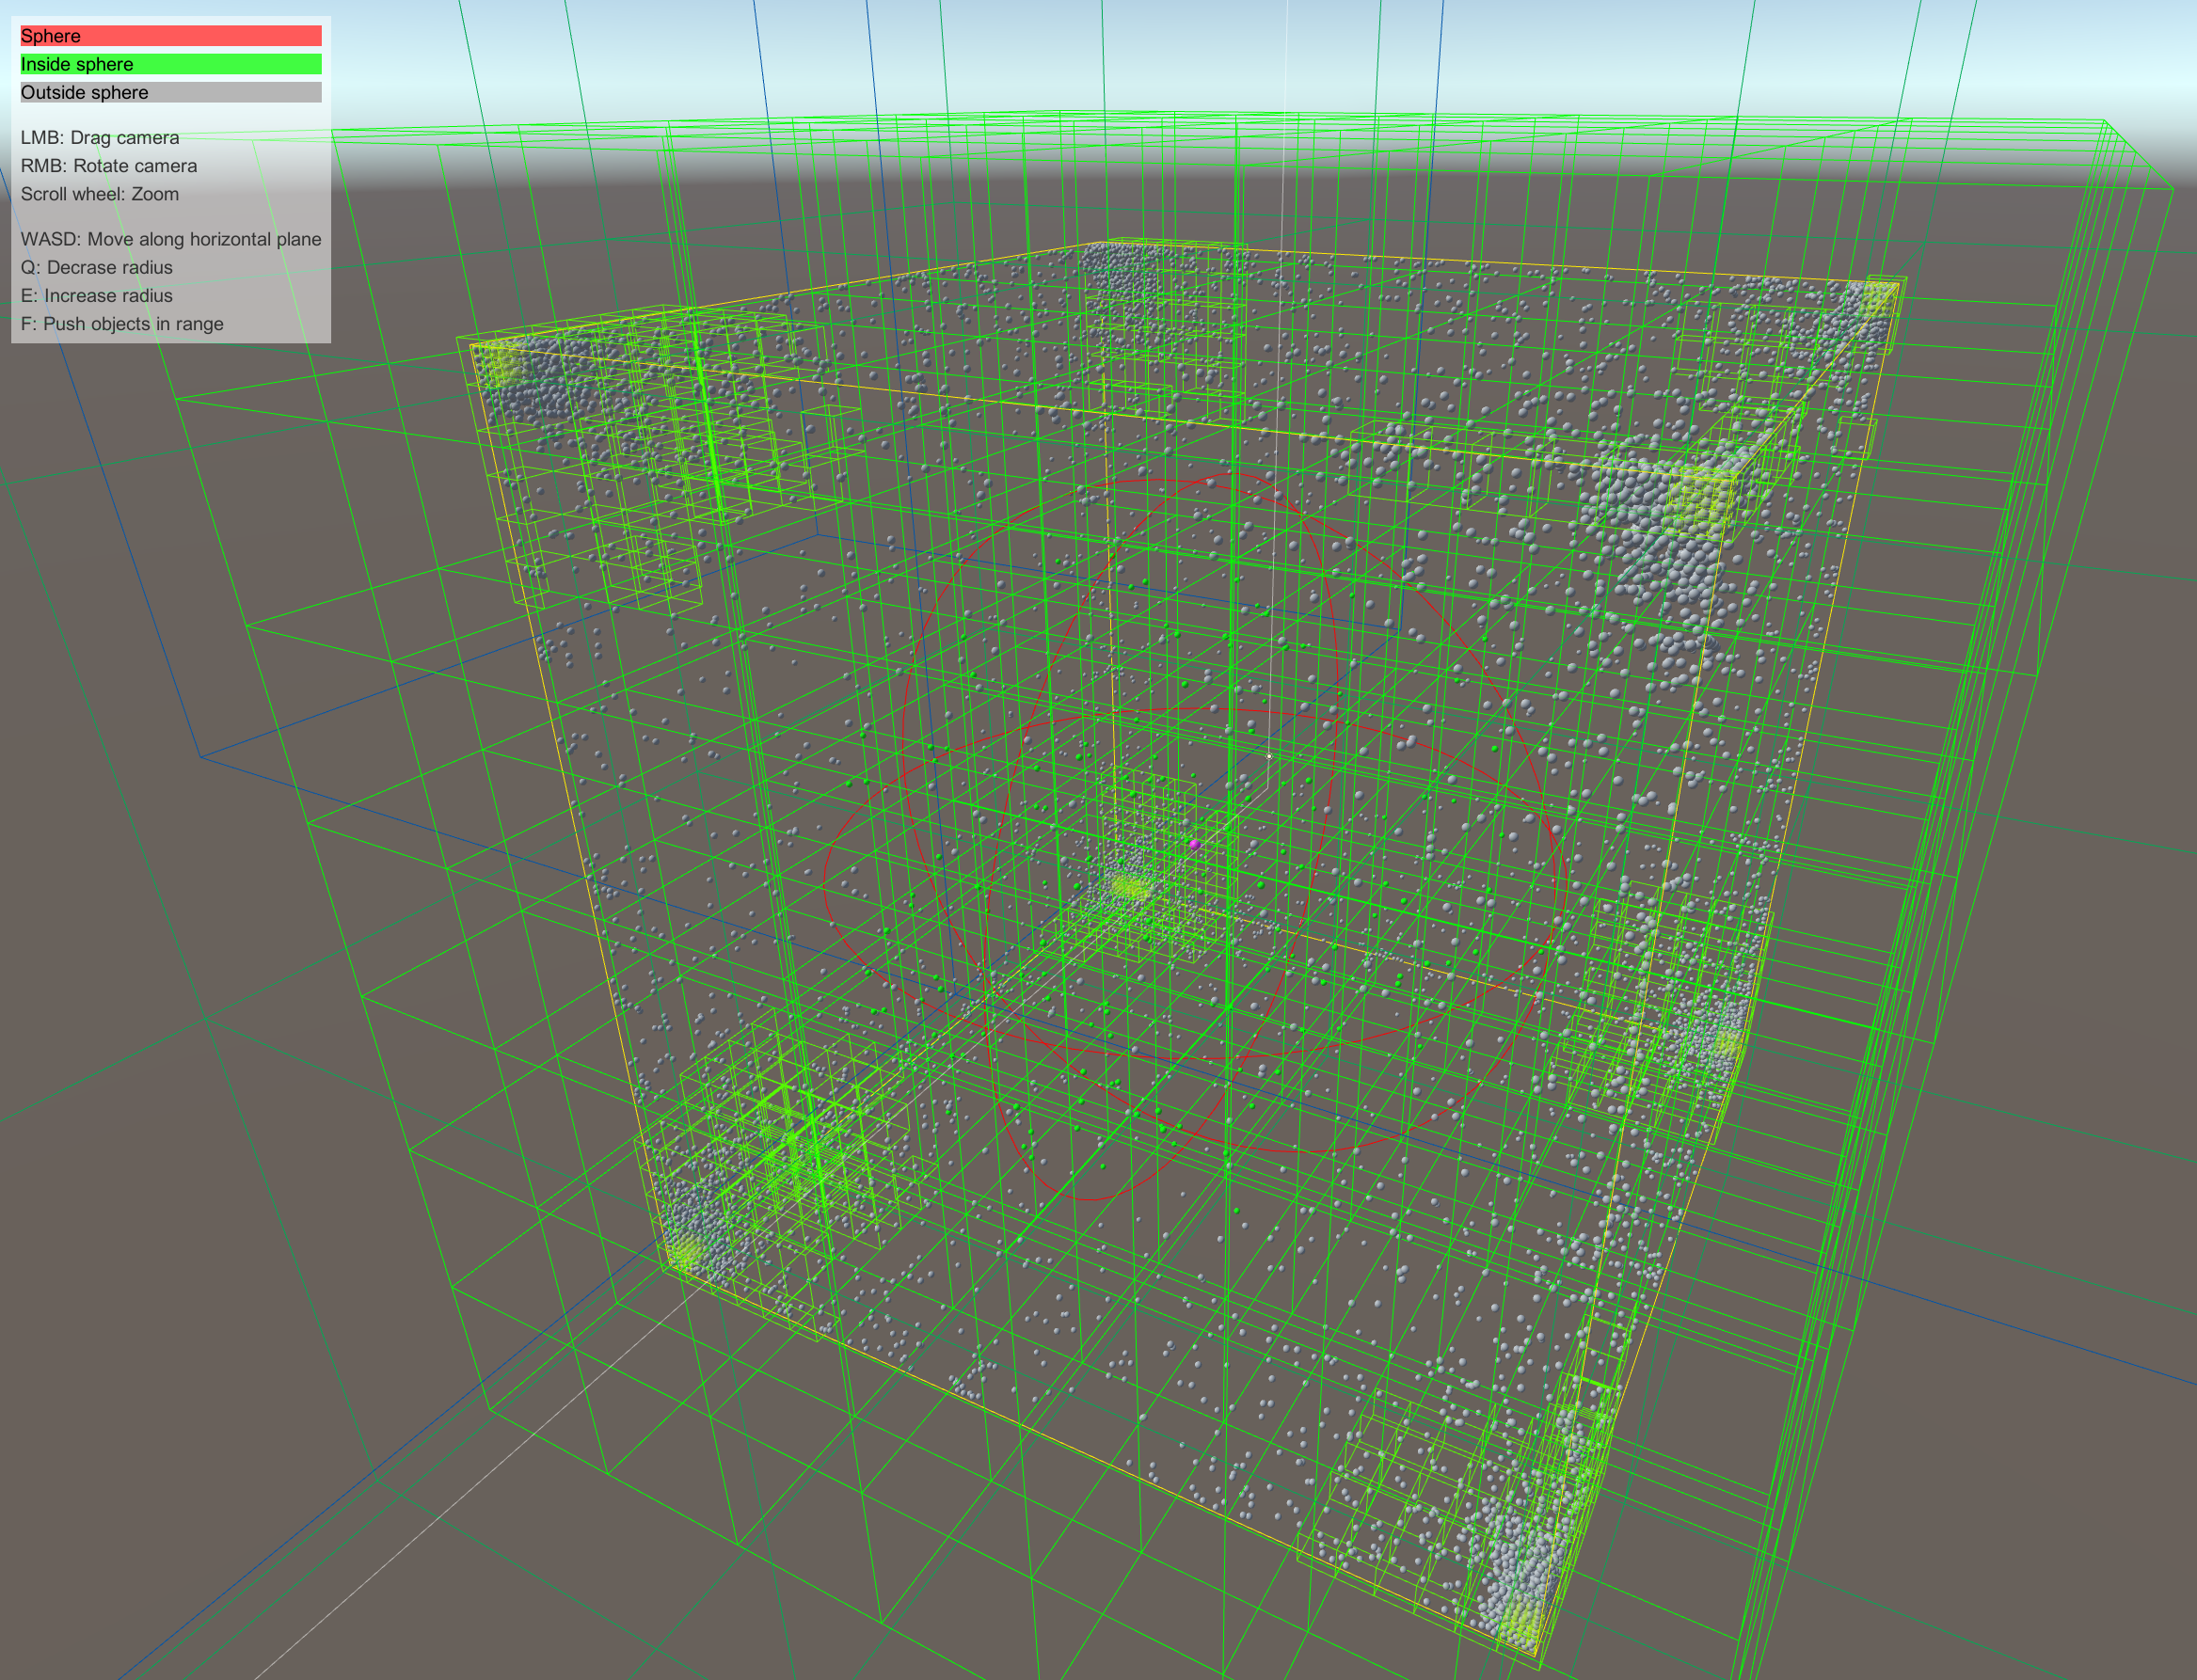Click the 'Scroll wheel: Zoom' hint text
Viewport: 2197px width, 1680px height.
[100, 194]
